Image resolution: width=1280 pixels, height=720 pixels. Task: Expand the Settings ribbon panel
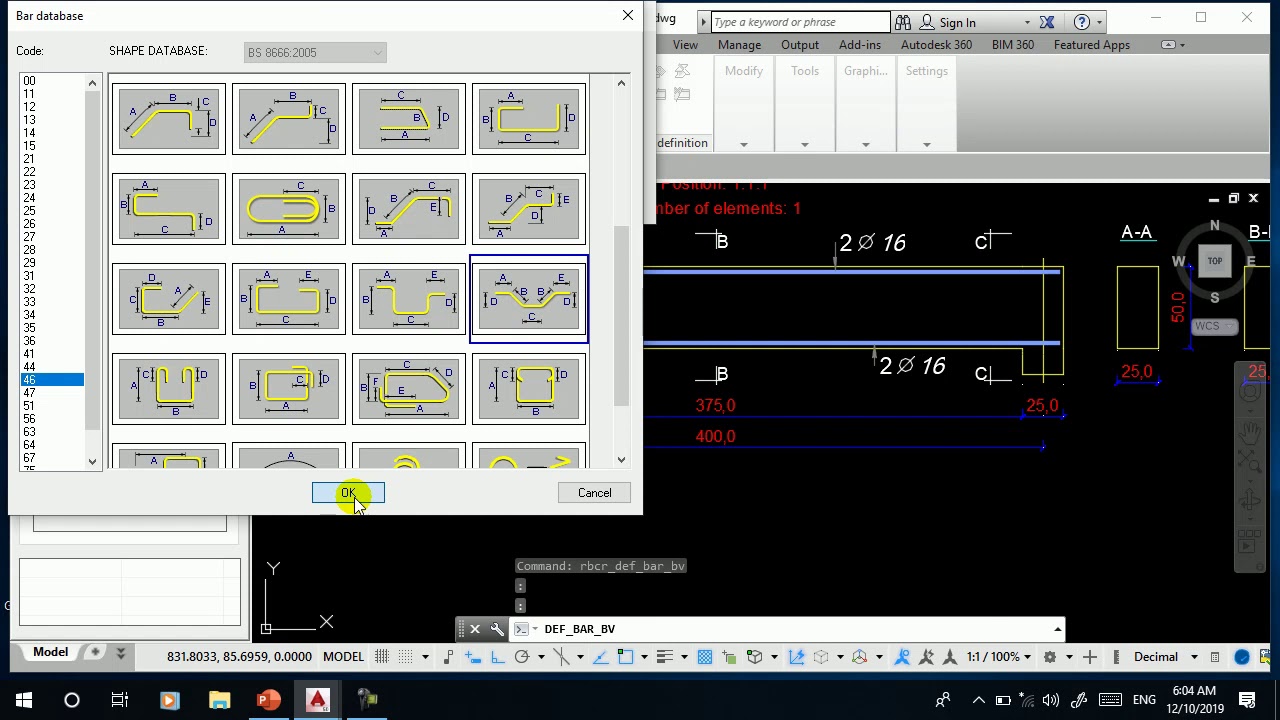click(926, 144)
